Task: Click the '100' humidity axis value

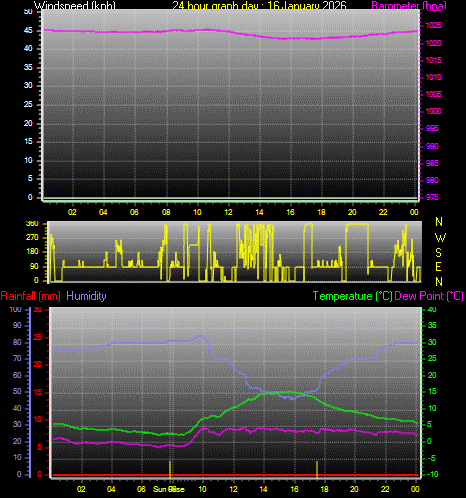Action: tap(15, 309)
